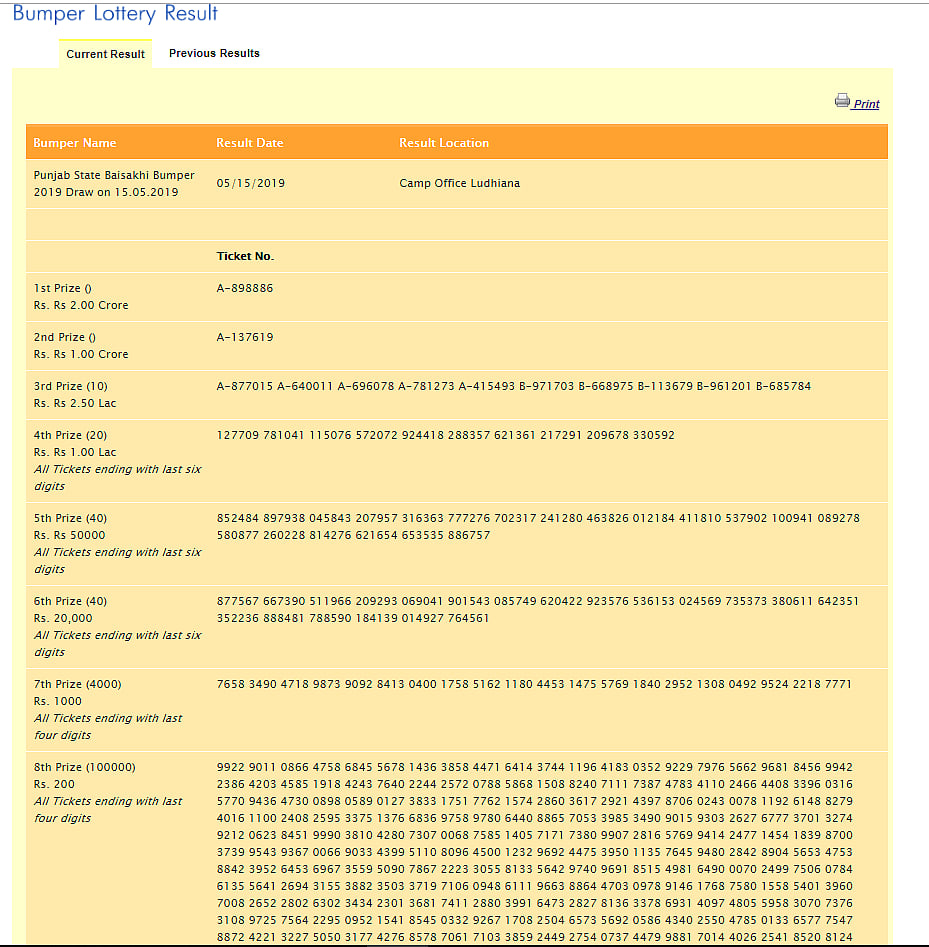Screen dimensions: 929x947
Task: Click the 5th Prize (40) label
Action: (x=71, y=518)
